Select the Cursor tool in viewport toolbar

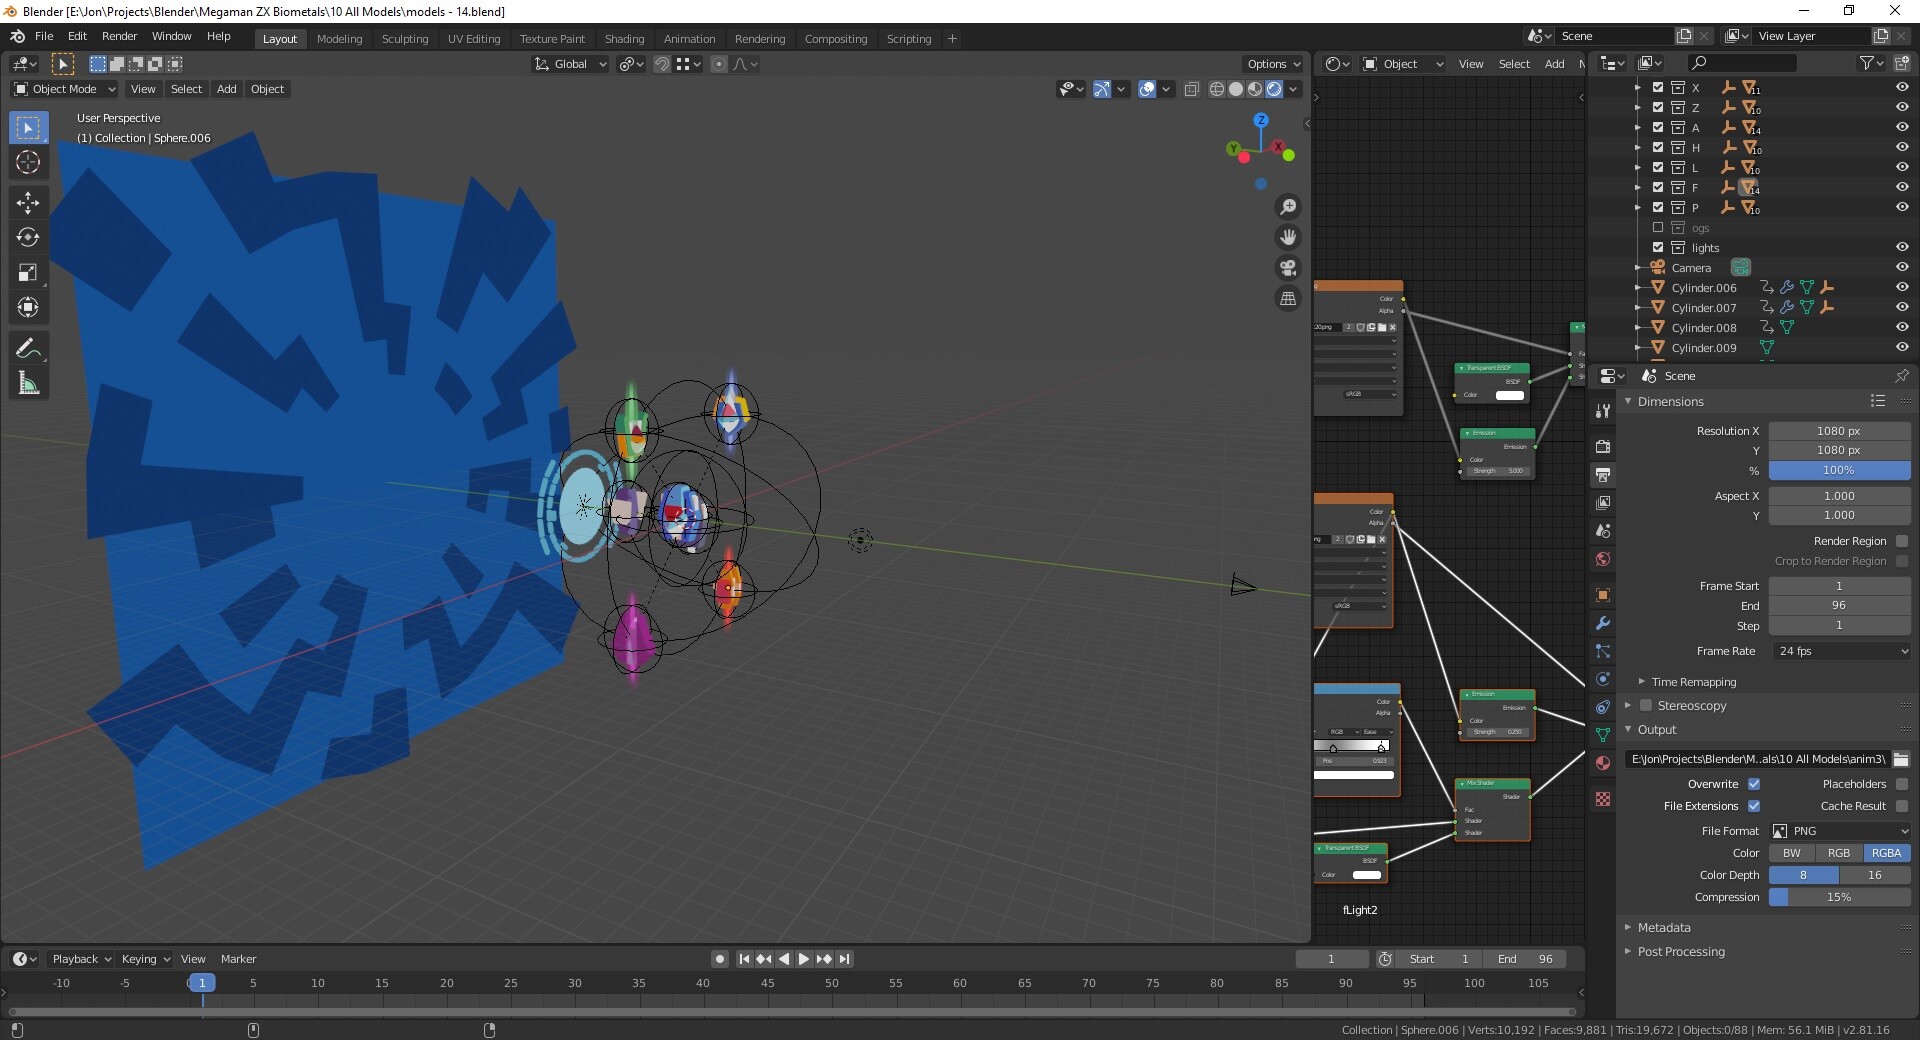point(28,162)
